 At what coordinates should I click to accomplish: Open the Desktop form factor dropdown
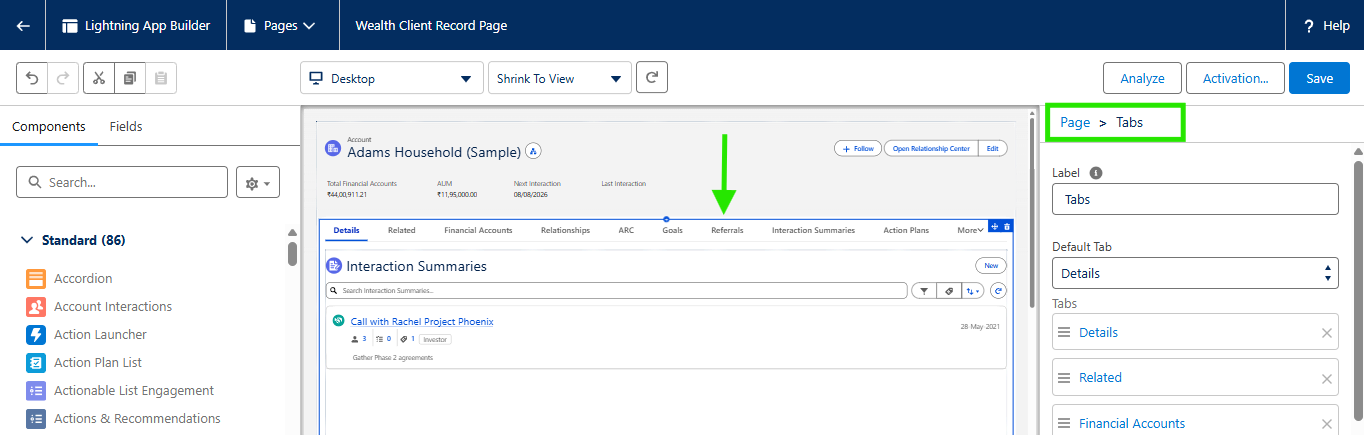[390, 79]
